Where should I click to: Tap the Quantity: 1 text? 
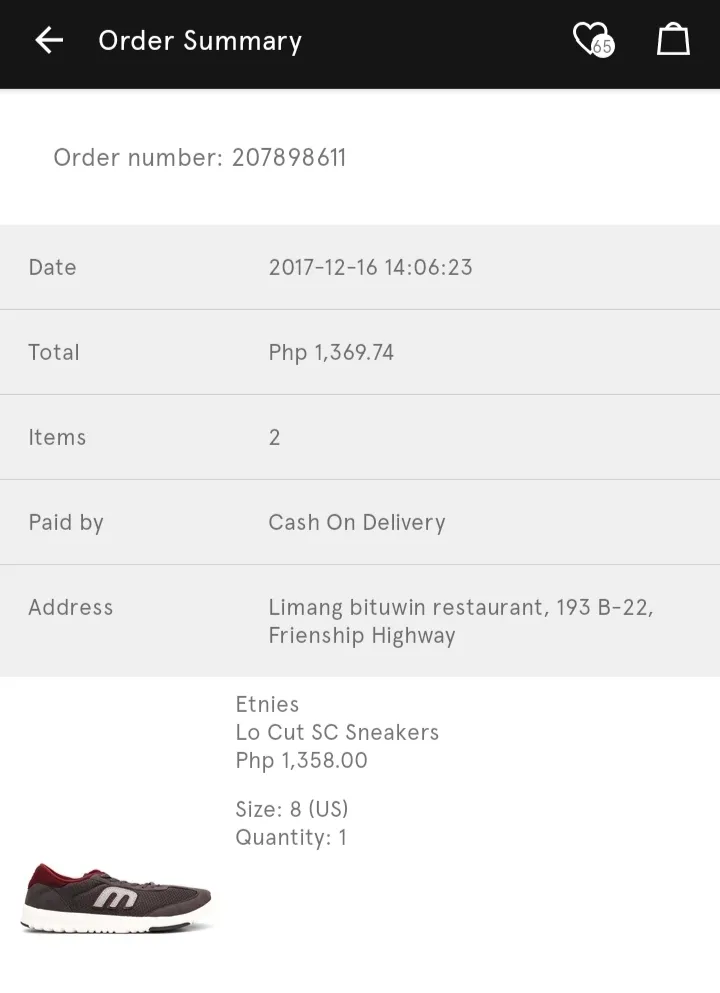click(291, 838)
